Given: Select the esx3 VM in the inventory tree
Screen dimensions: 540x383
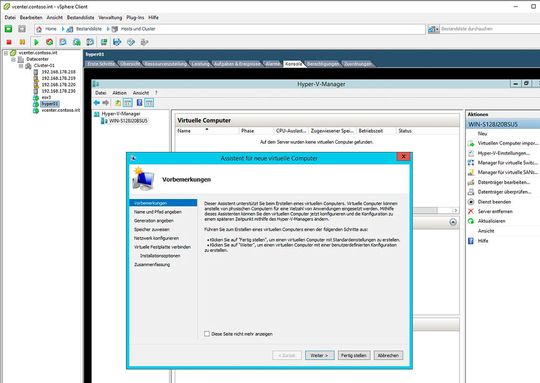Looking at the screenshot, I should click(46, 97).
